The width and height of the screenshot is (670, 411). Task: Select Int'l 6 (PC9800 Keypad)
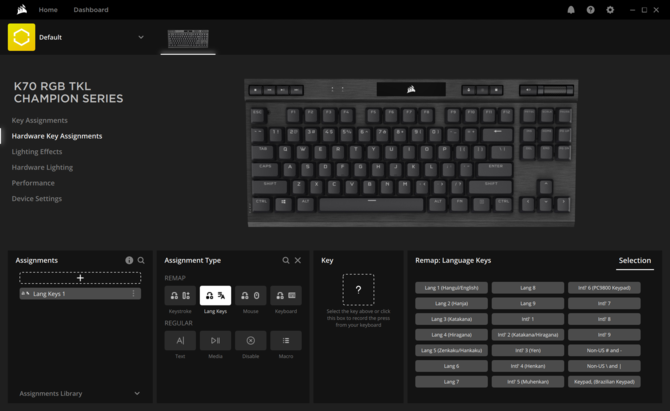pyautogui.click(x=604, y=288)
